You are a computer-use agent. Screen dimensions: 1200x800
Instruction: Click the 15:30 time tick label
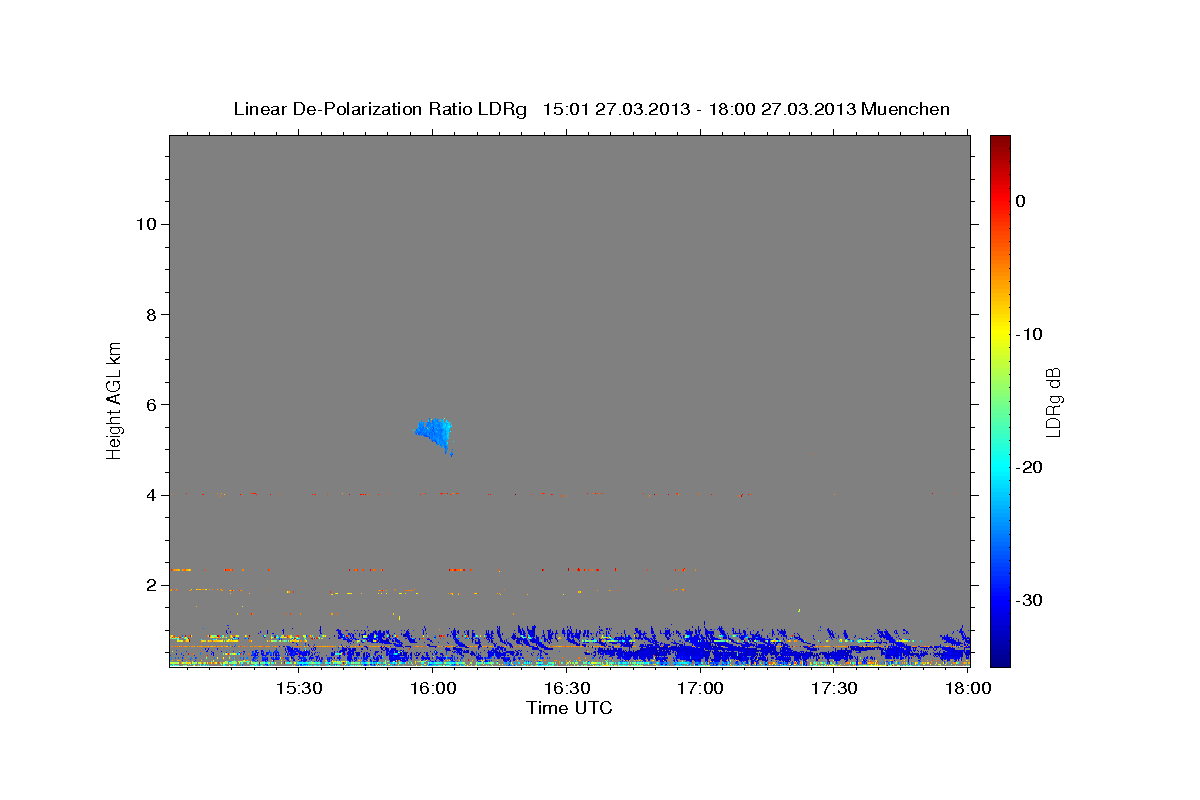[298, 689]
